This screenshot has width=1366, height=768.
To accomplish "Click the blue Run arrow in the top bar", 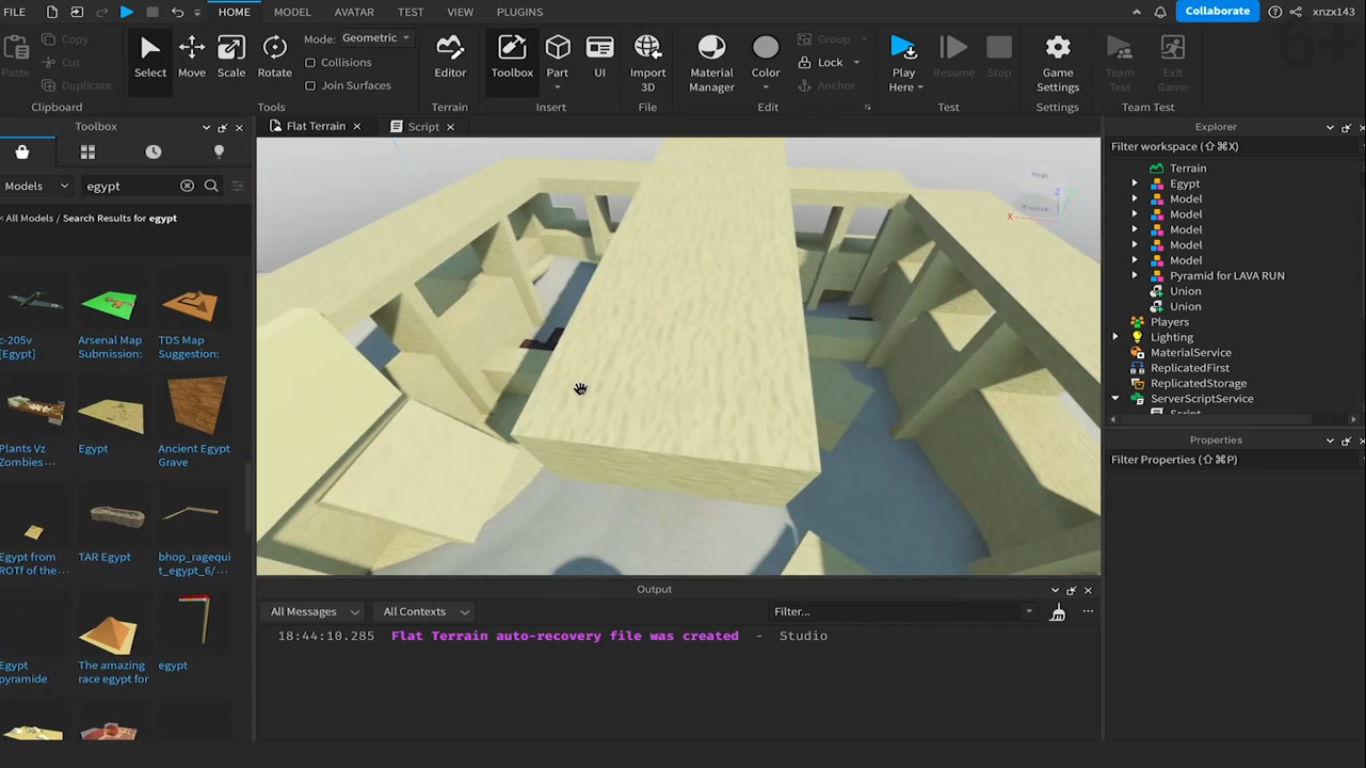I will (x=127, y=12).
